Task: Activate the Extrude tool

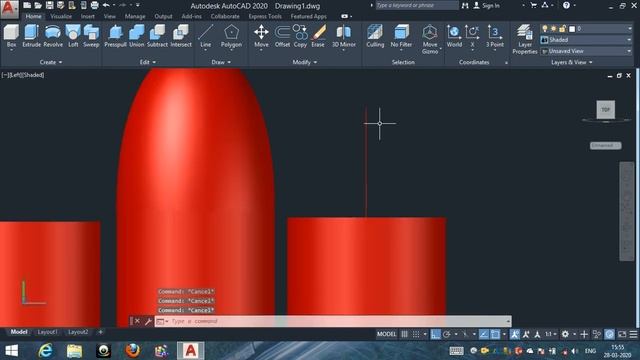Action: point(31,36)
